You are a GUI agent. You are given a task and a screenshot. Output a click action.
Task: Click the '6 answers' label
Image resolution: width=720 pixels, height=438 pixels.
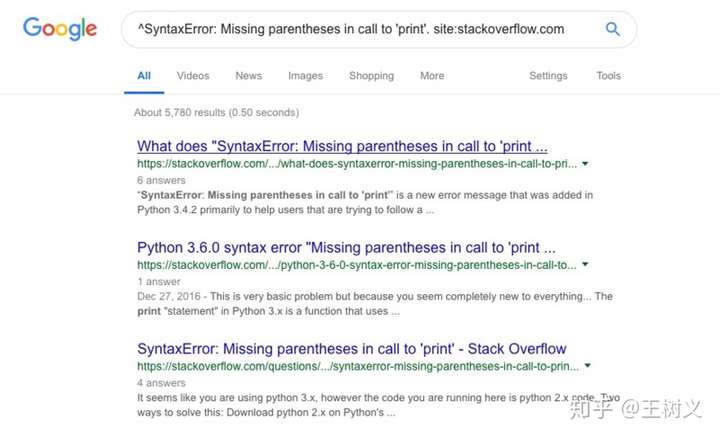(x=161, y=180)
